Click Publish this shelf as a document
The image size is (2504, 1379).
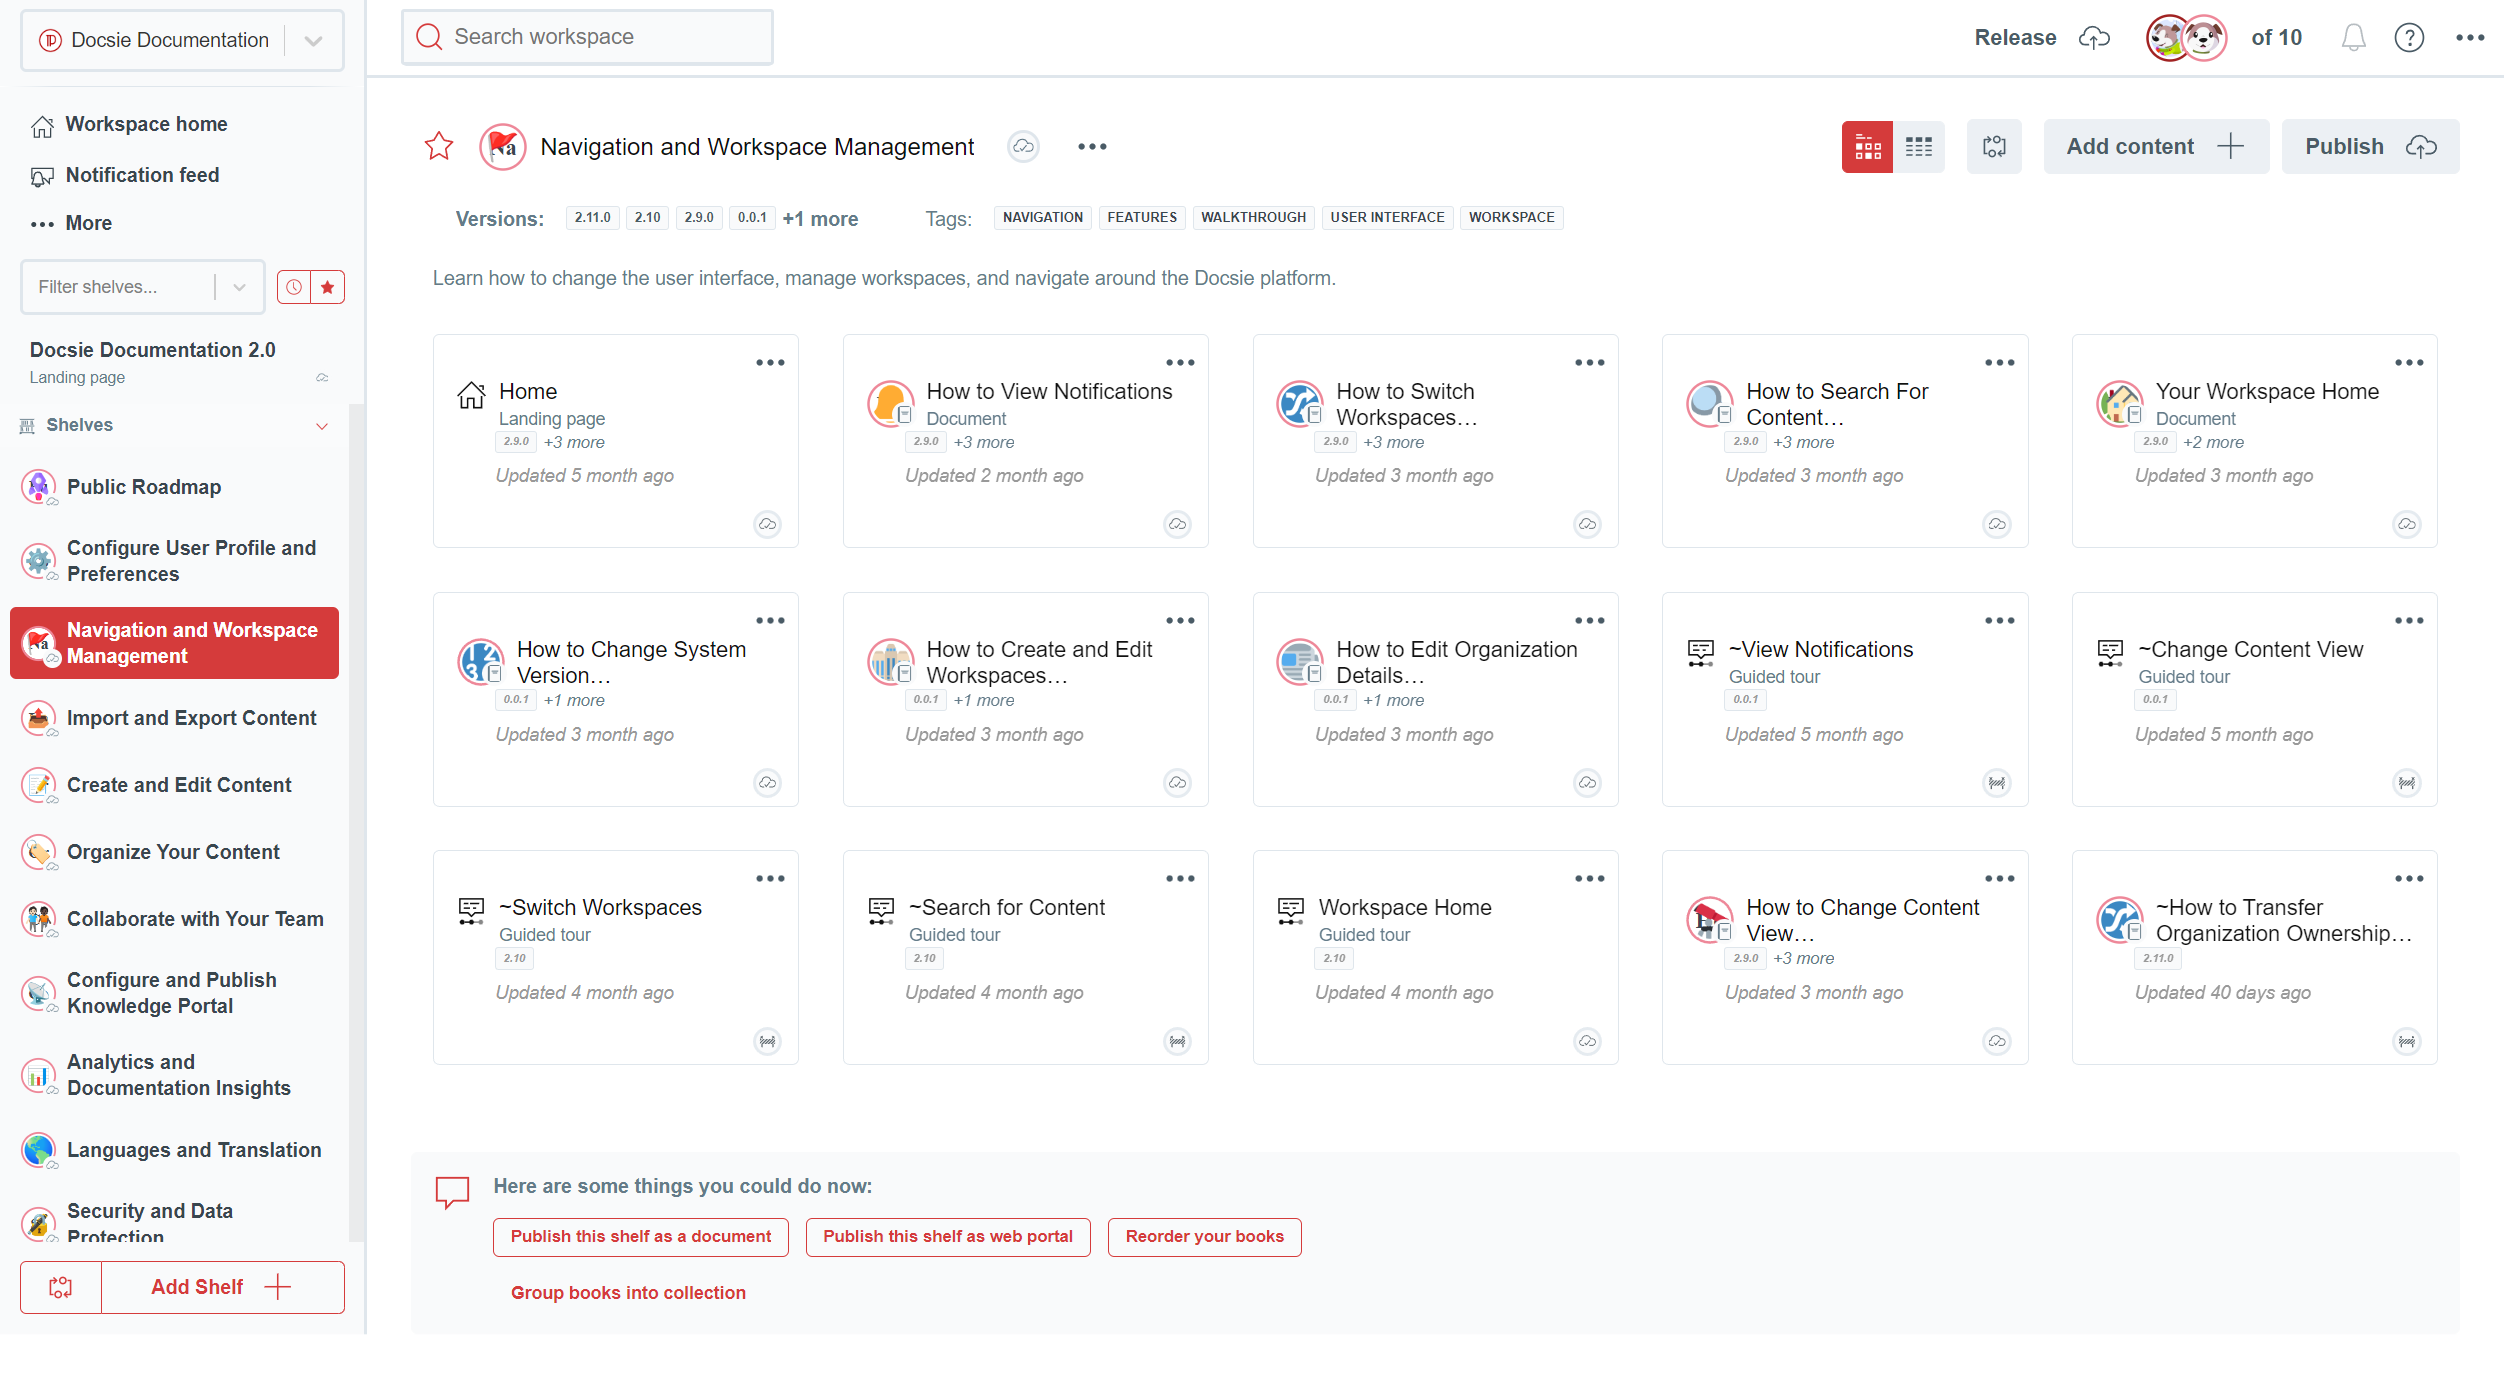(x=640, y=1237)
